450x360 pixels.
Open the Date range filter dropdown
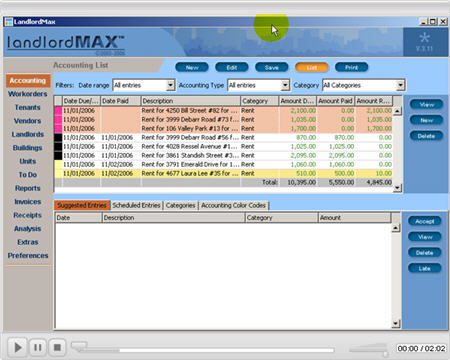tap(170, 85)
